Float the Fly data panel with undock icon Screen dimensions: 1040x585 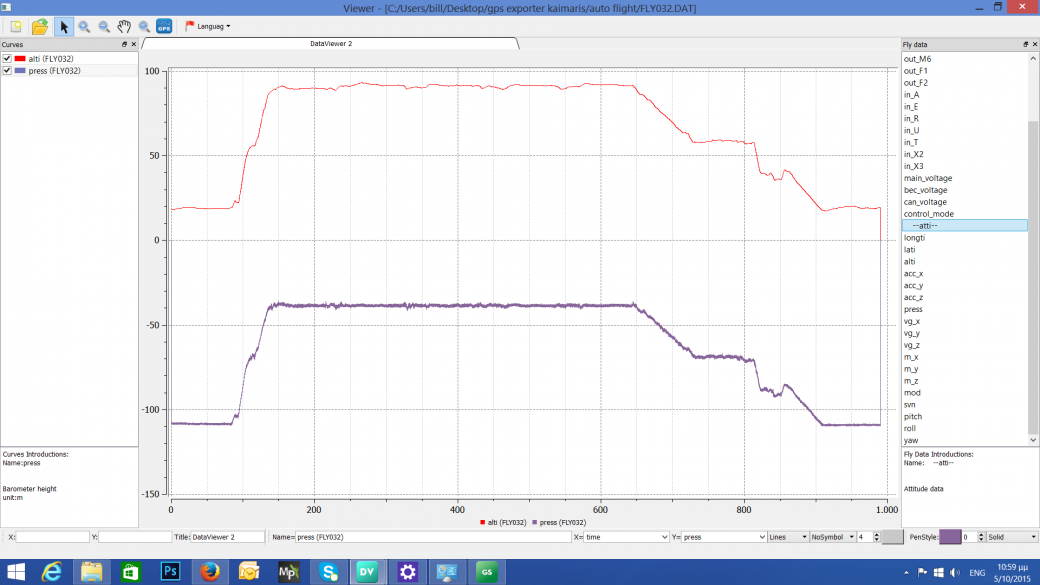coord(1025,45)
